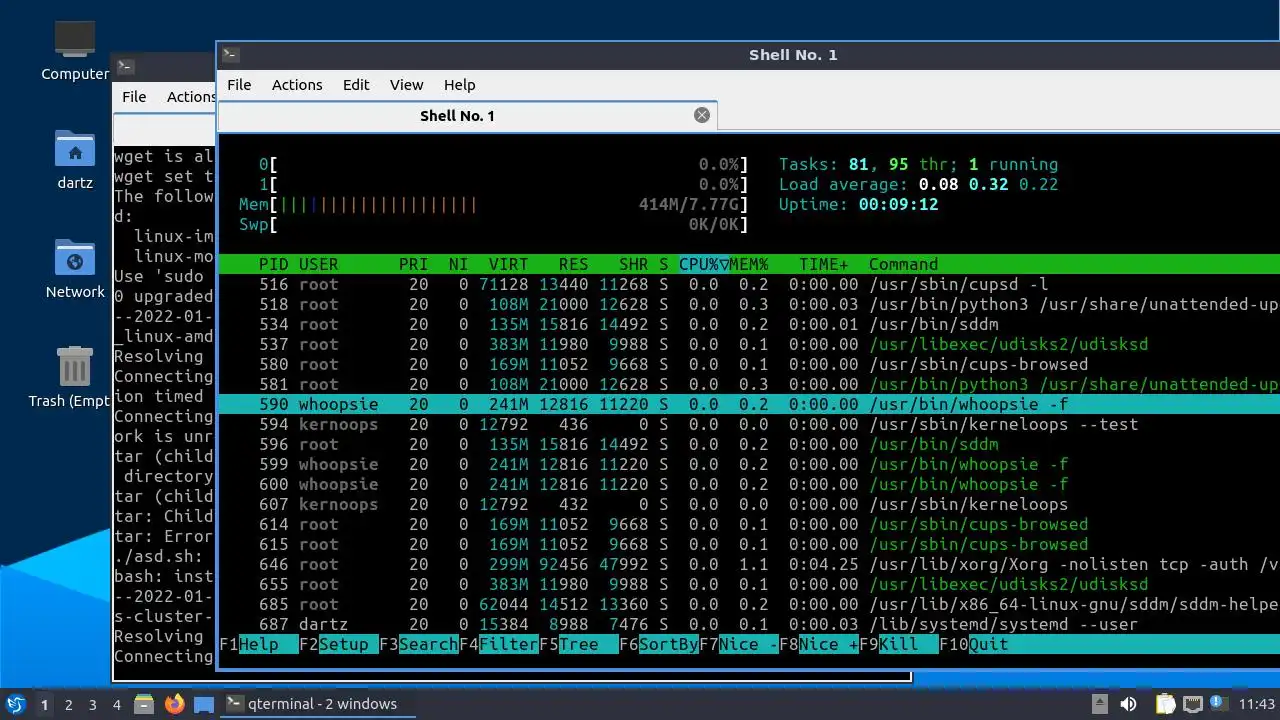This screenshot has width=1280, height=720.
Task: Sort by the USER column header
Action: 319,264
